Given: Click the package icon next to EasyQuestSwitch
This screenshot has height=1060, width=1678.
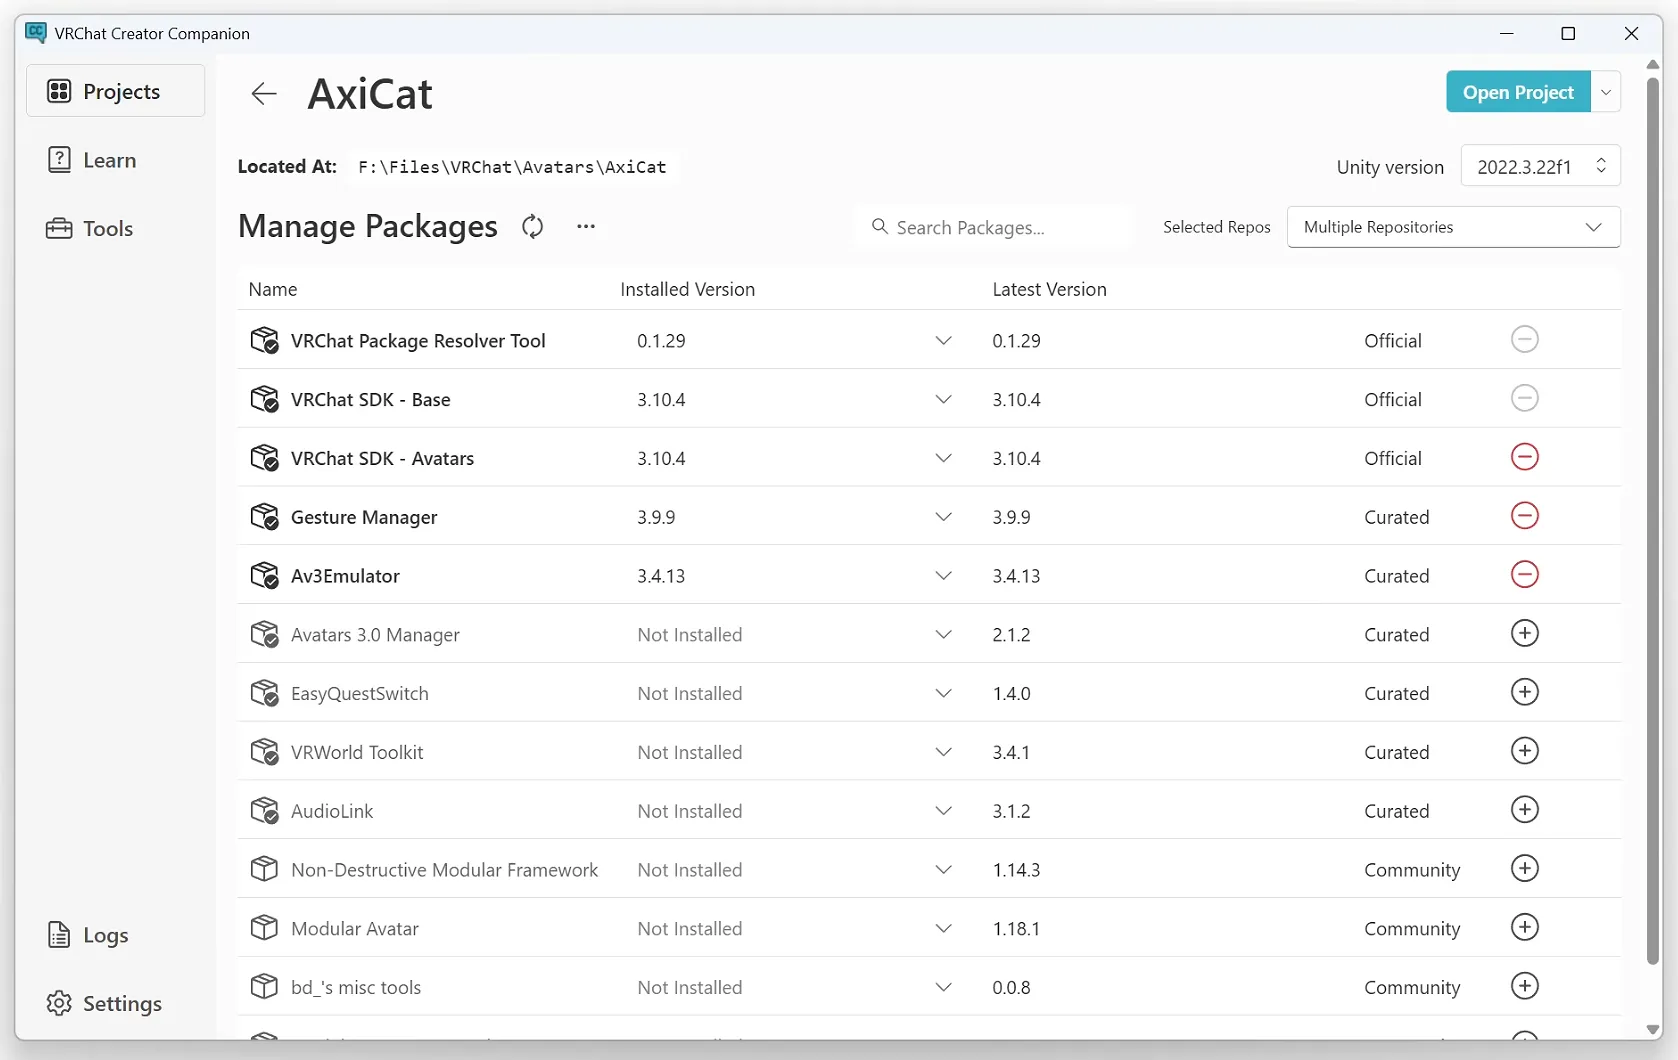Looking at the screenshot, I should [264, 693].
